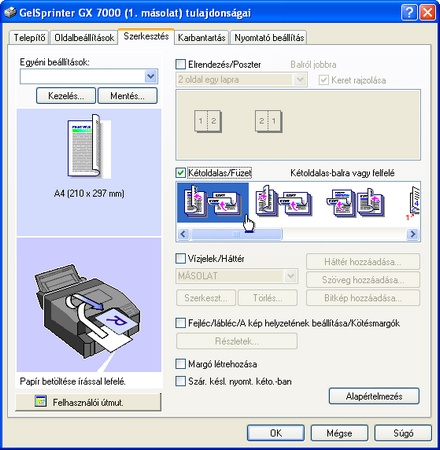Image resolution: width=440 pixels, height=450 pixels.
Task: Enable the Vízjelek/Háttér checkbox
Action: pyautogui.click(x=180, y=258)
